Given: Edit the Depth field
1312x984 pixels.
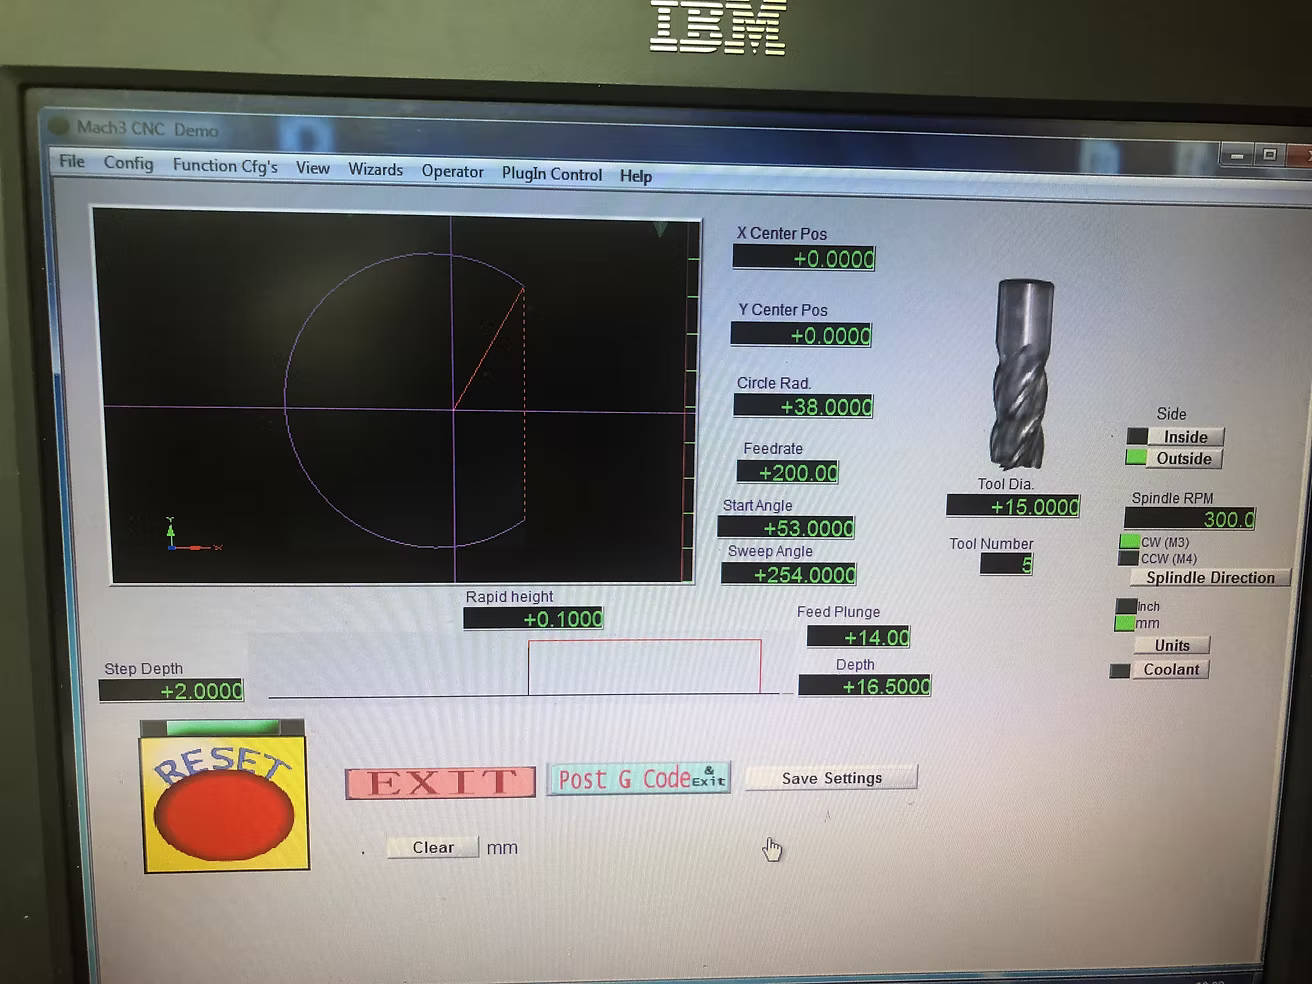Looking at the screenshot, I should tap(865, 686).
